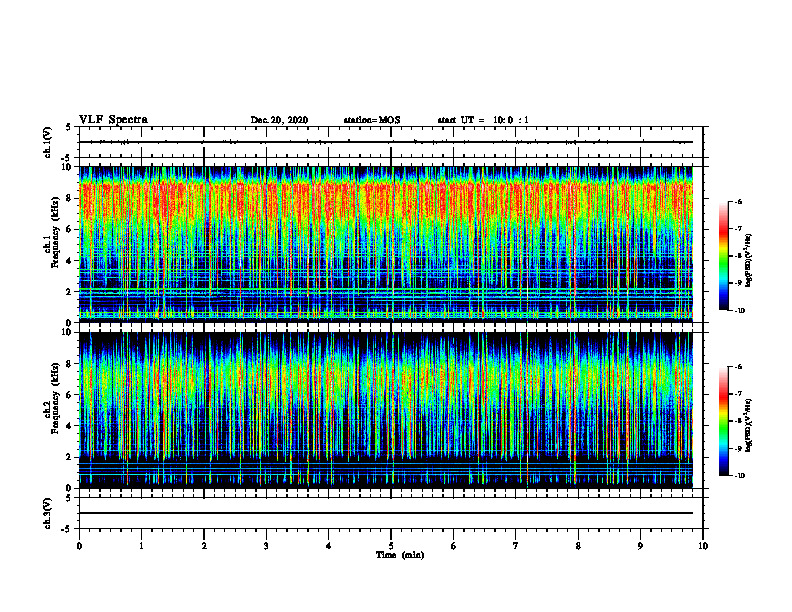
Task: Click the ch.1 color bar axis title
Action: pos(749,261)
